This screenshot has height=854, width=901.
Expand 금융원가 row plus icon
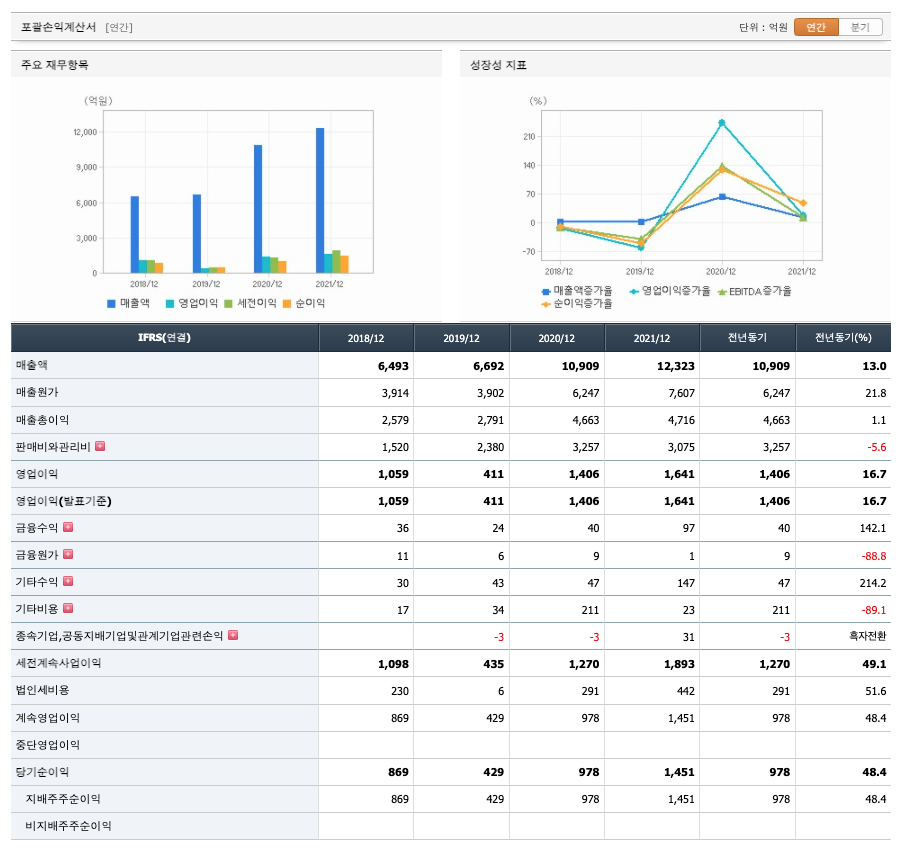pos(68,554)
